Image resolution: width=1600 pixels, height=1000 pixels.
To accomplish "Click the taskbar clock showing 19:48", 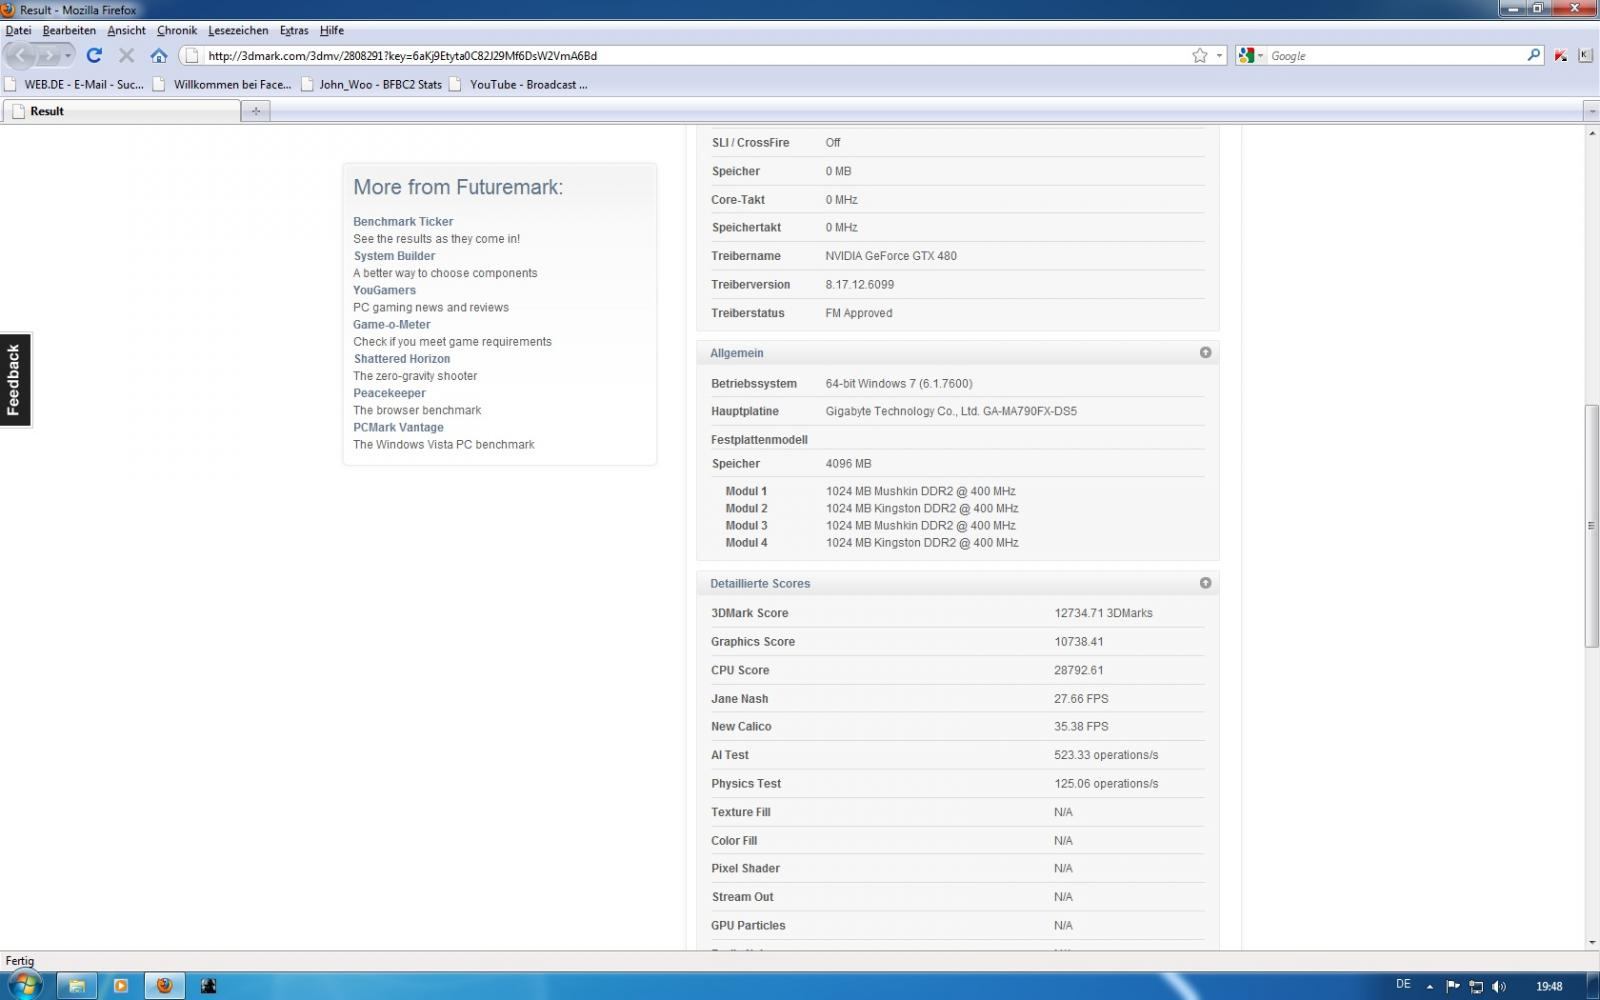I will [1549, 987].
